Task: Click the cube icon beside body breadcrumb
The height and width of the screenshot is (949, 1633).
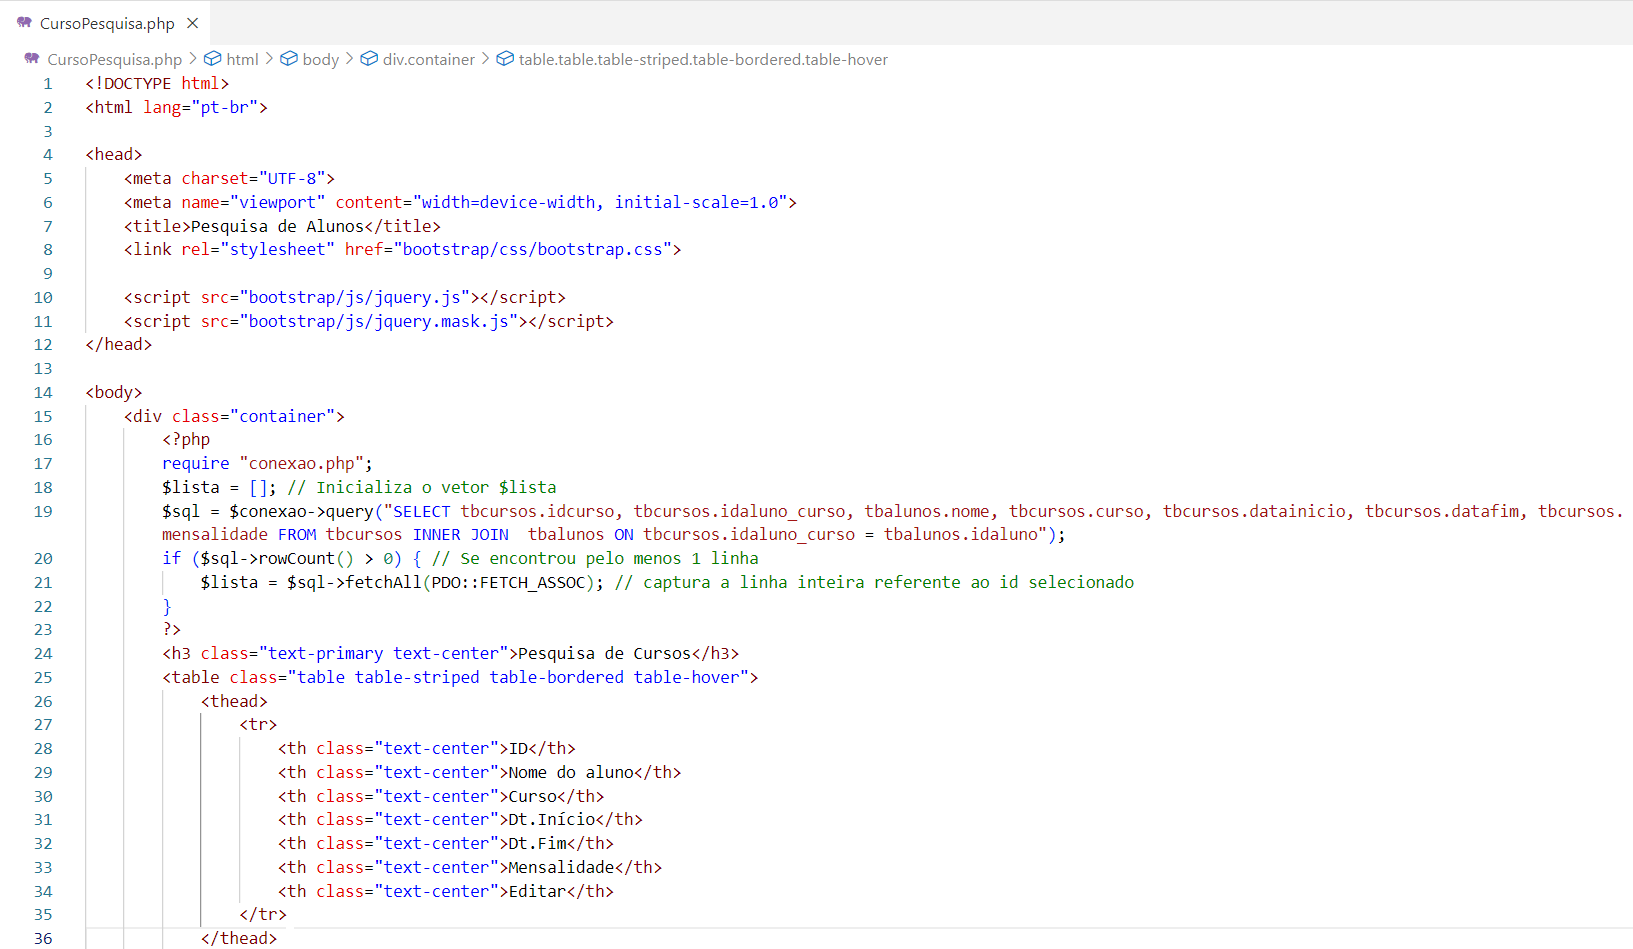Action: click(289, 59)
